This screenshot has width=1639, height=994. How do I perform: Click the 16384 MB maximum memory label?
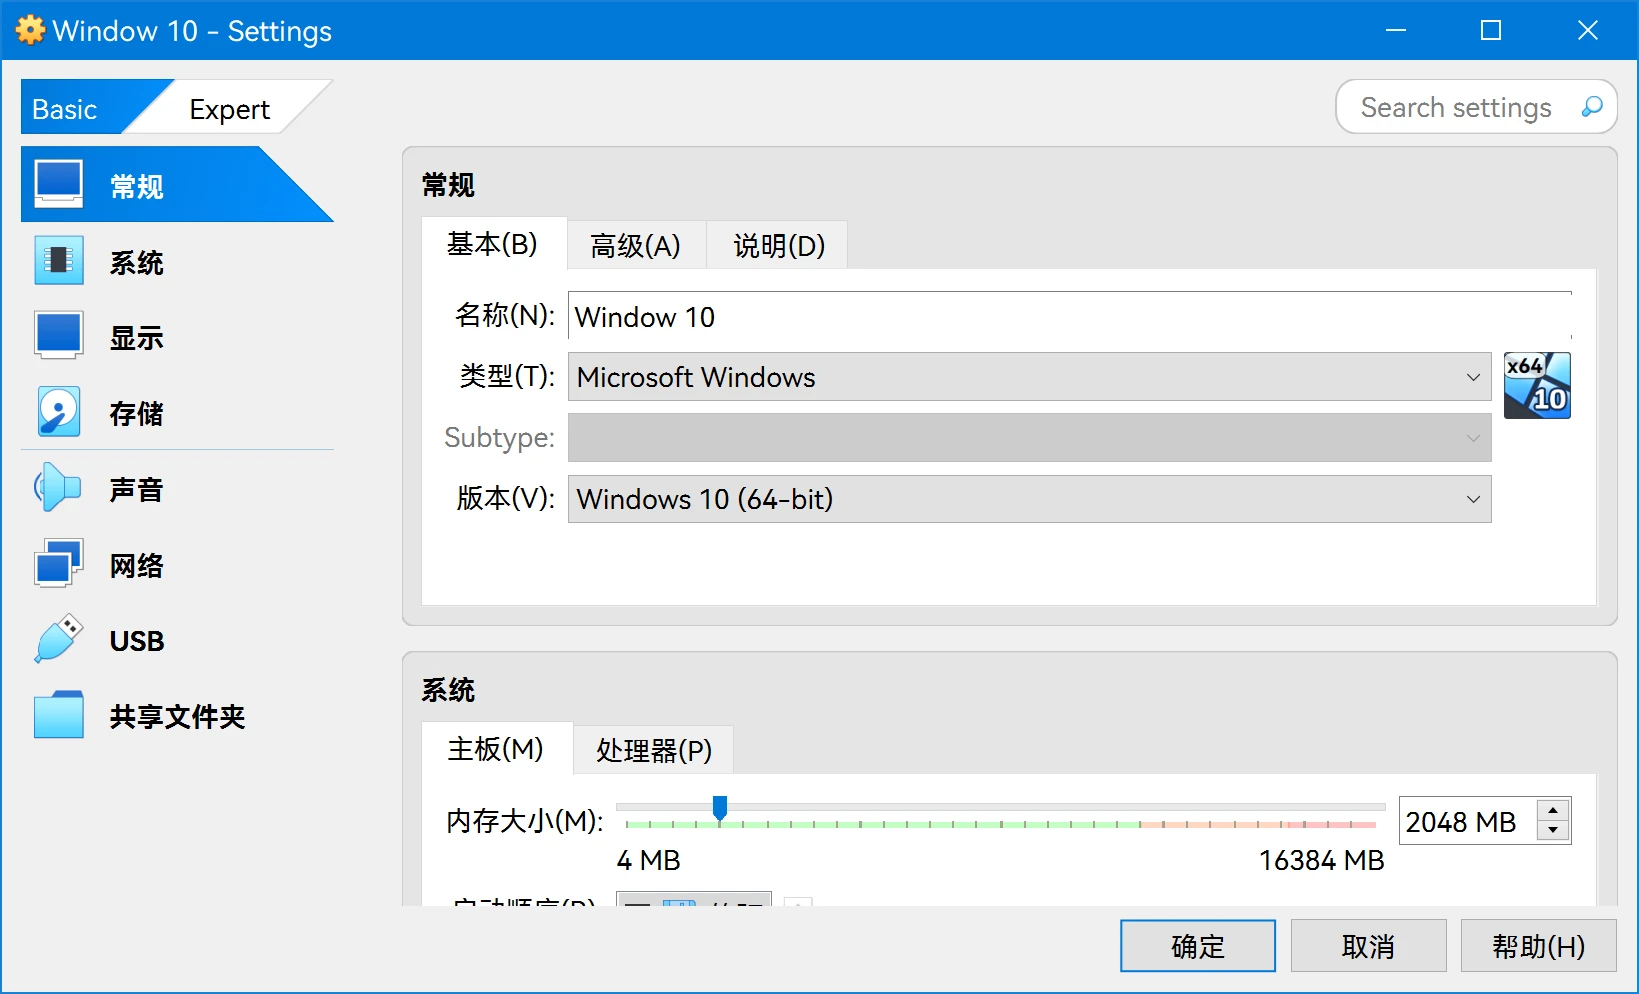[1321, 860]
